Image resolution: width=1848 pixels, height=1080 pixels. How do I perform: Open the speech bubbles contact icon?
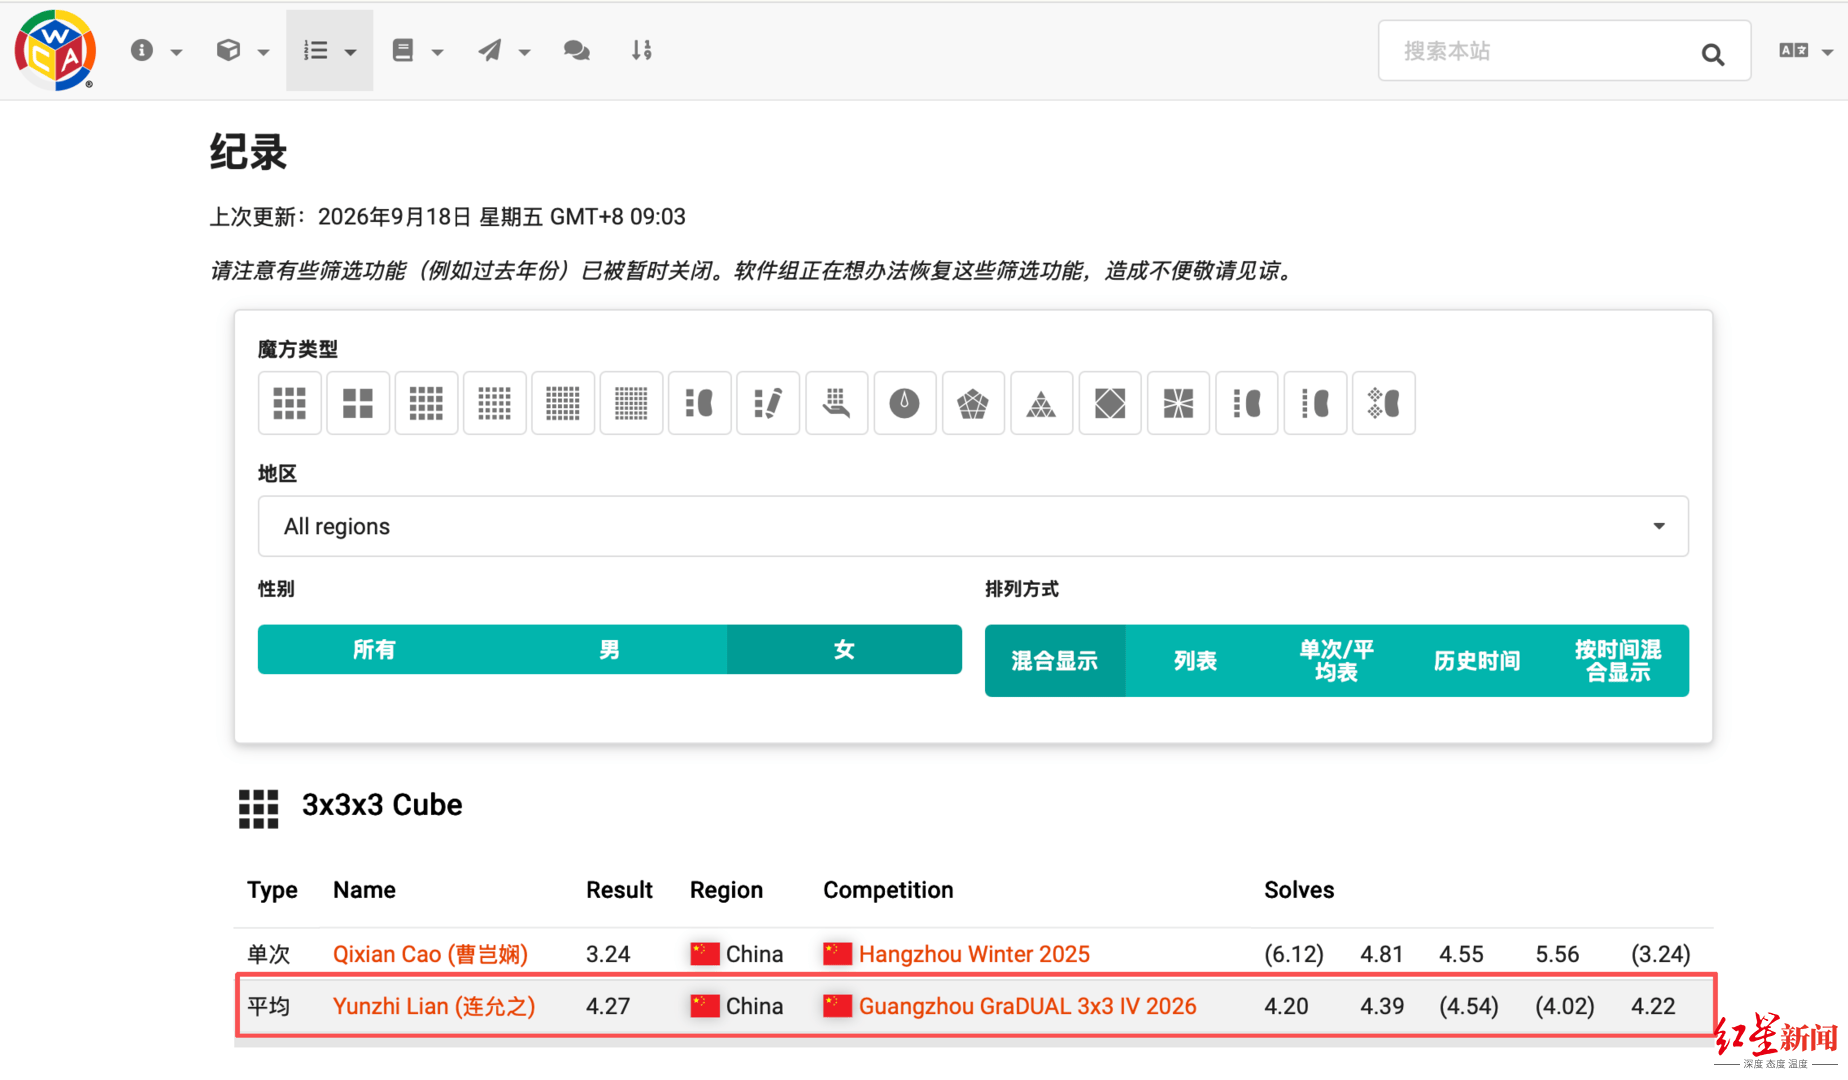[x=577, y=50]
